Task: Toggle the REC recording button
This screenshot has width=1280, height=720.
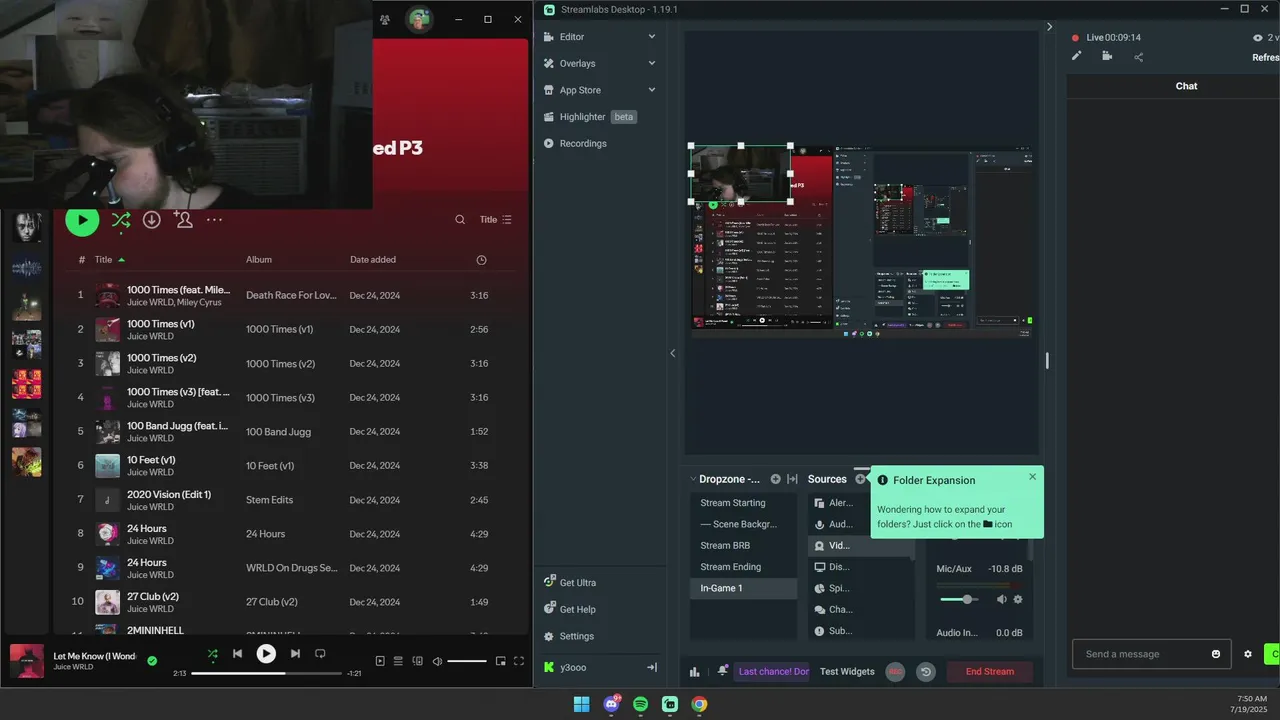Action: pyautogui.click(x=895, y=672)
